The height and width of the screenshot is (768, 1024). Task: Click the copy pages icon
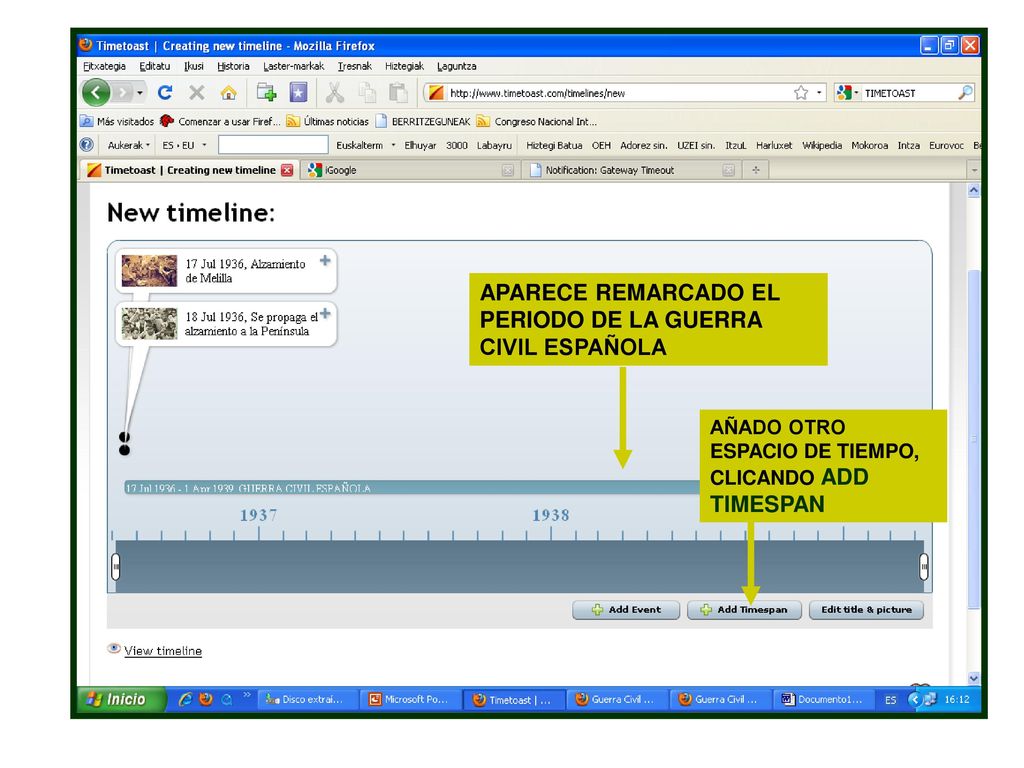tap(368, 93)
